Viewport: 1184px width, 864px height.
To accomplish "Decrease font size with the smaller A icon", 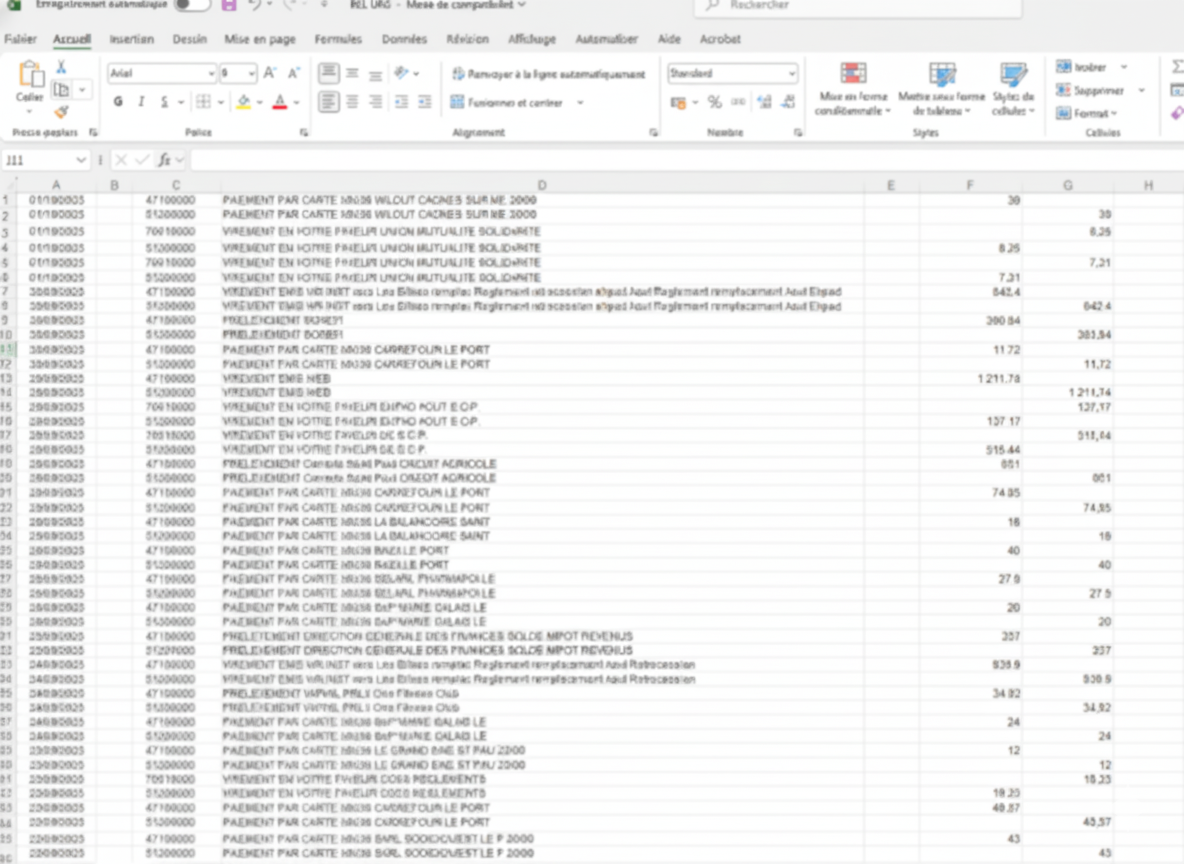I will click(294, 73).
